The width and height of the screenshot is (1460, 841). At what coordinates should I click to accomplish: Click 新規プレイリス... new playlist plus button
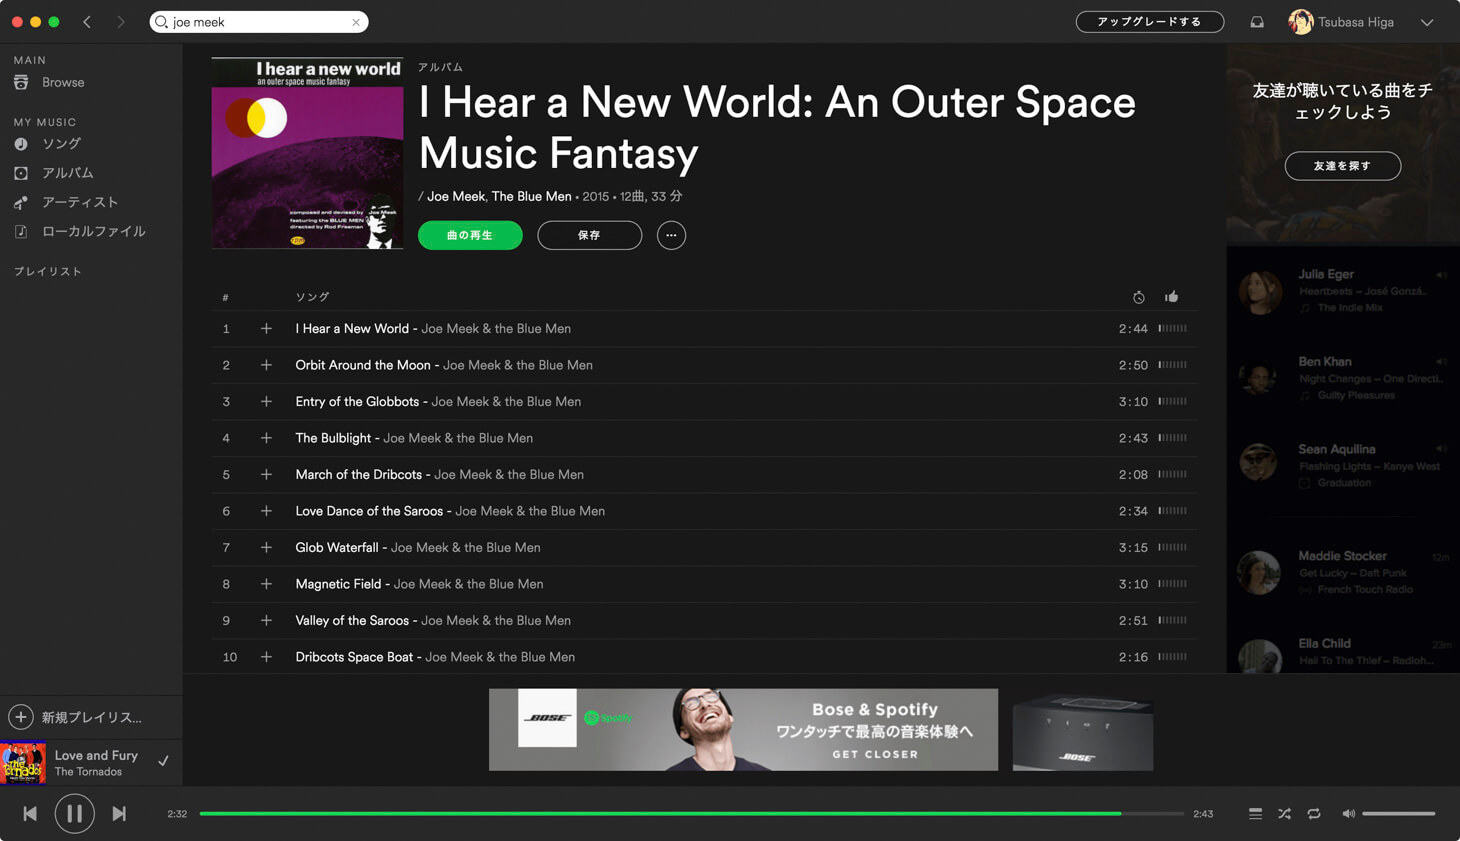21,717
